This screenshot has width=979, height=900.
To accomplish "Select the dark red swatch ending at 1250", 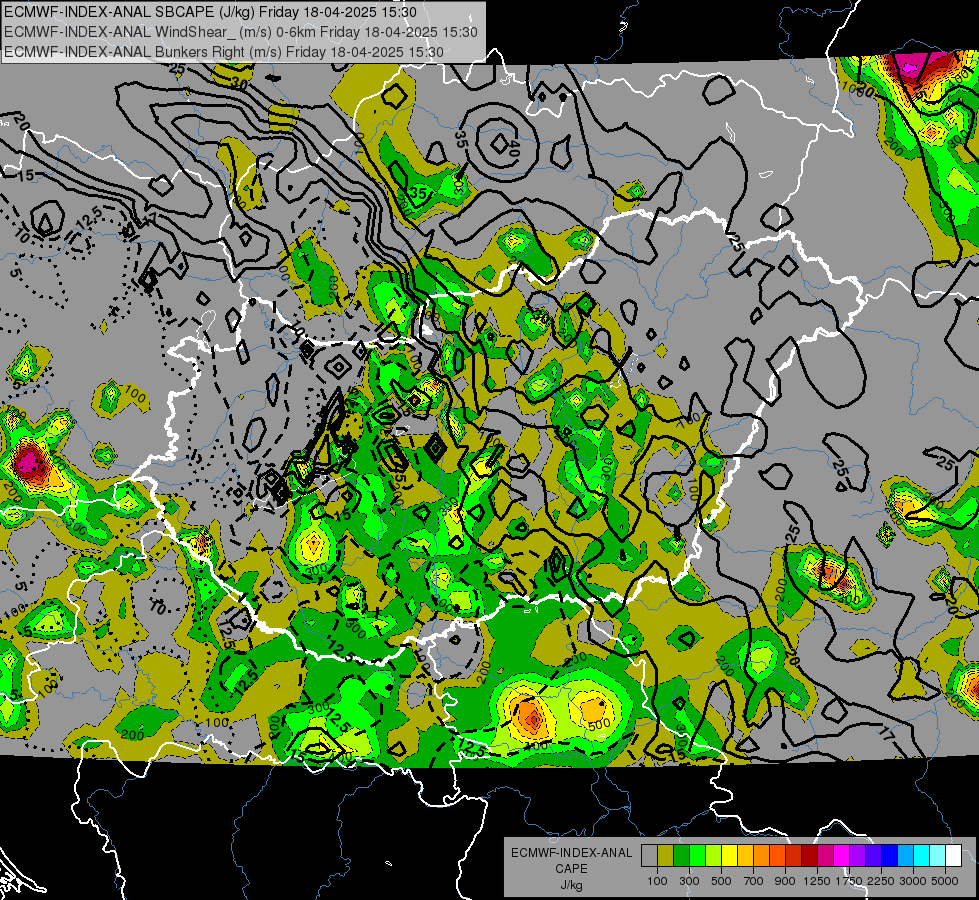I will tap(809, 856).
